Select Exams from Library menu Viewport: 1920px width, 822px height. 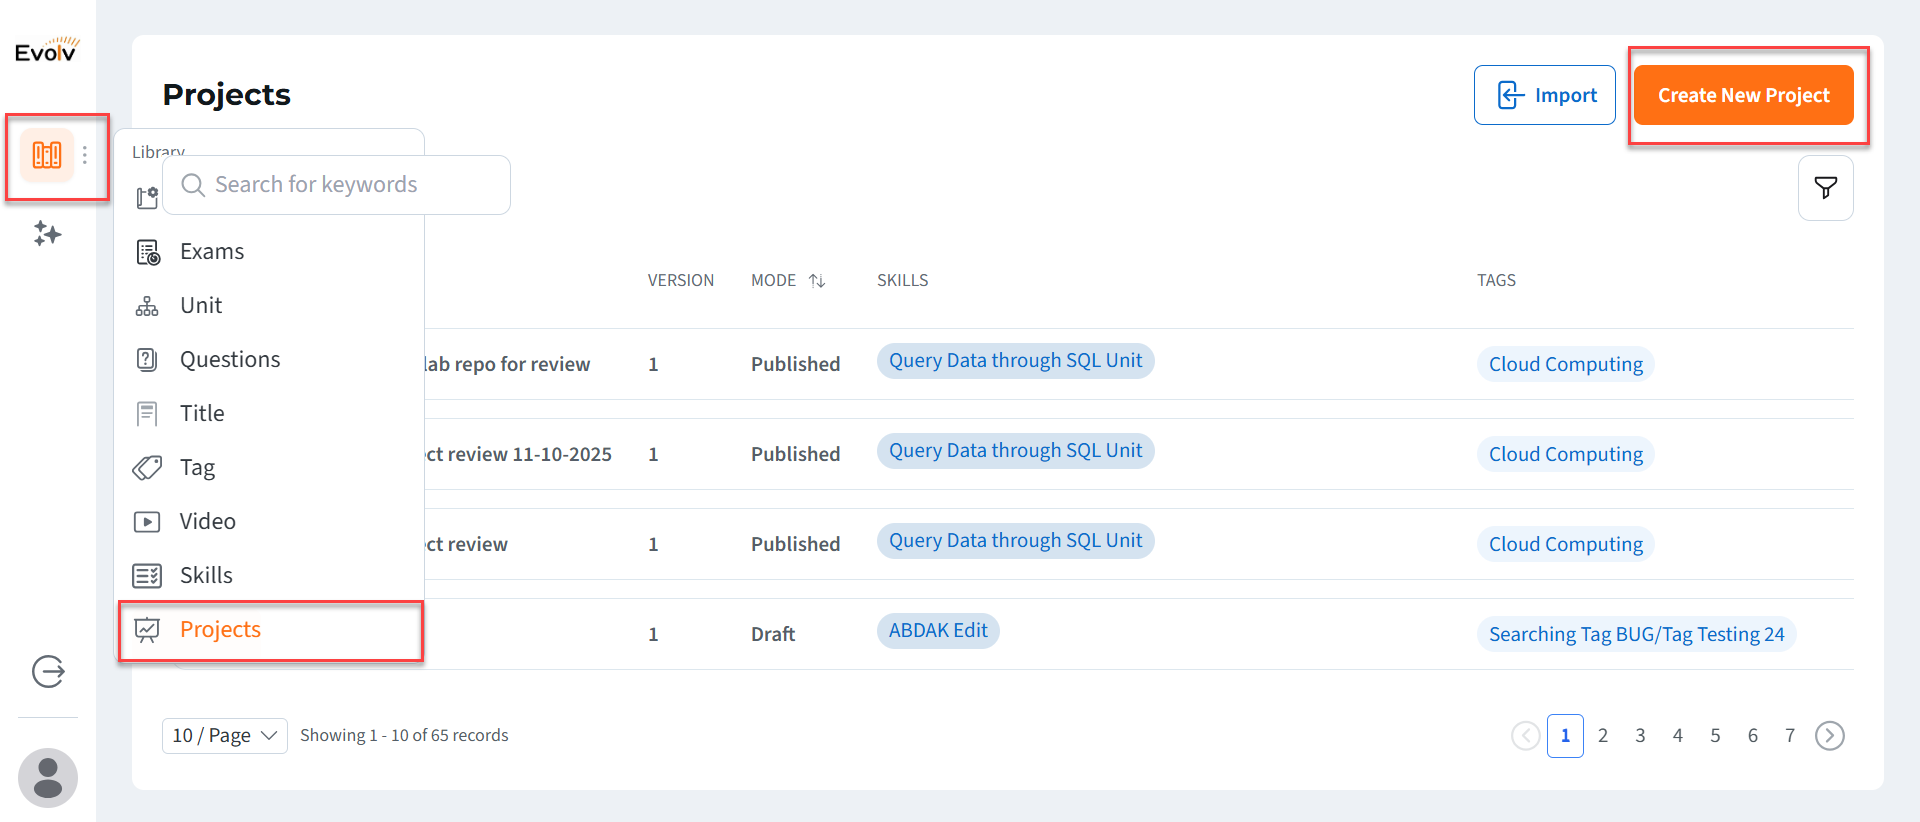click(211, 252)
